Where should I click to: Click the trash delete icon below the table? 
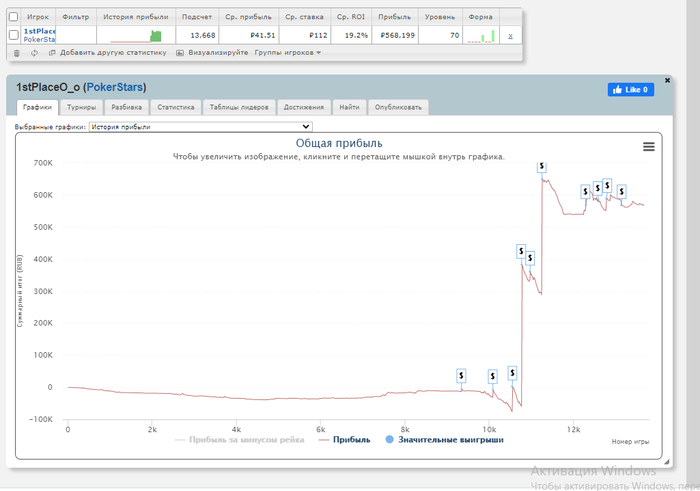pos(15,52)
